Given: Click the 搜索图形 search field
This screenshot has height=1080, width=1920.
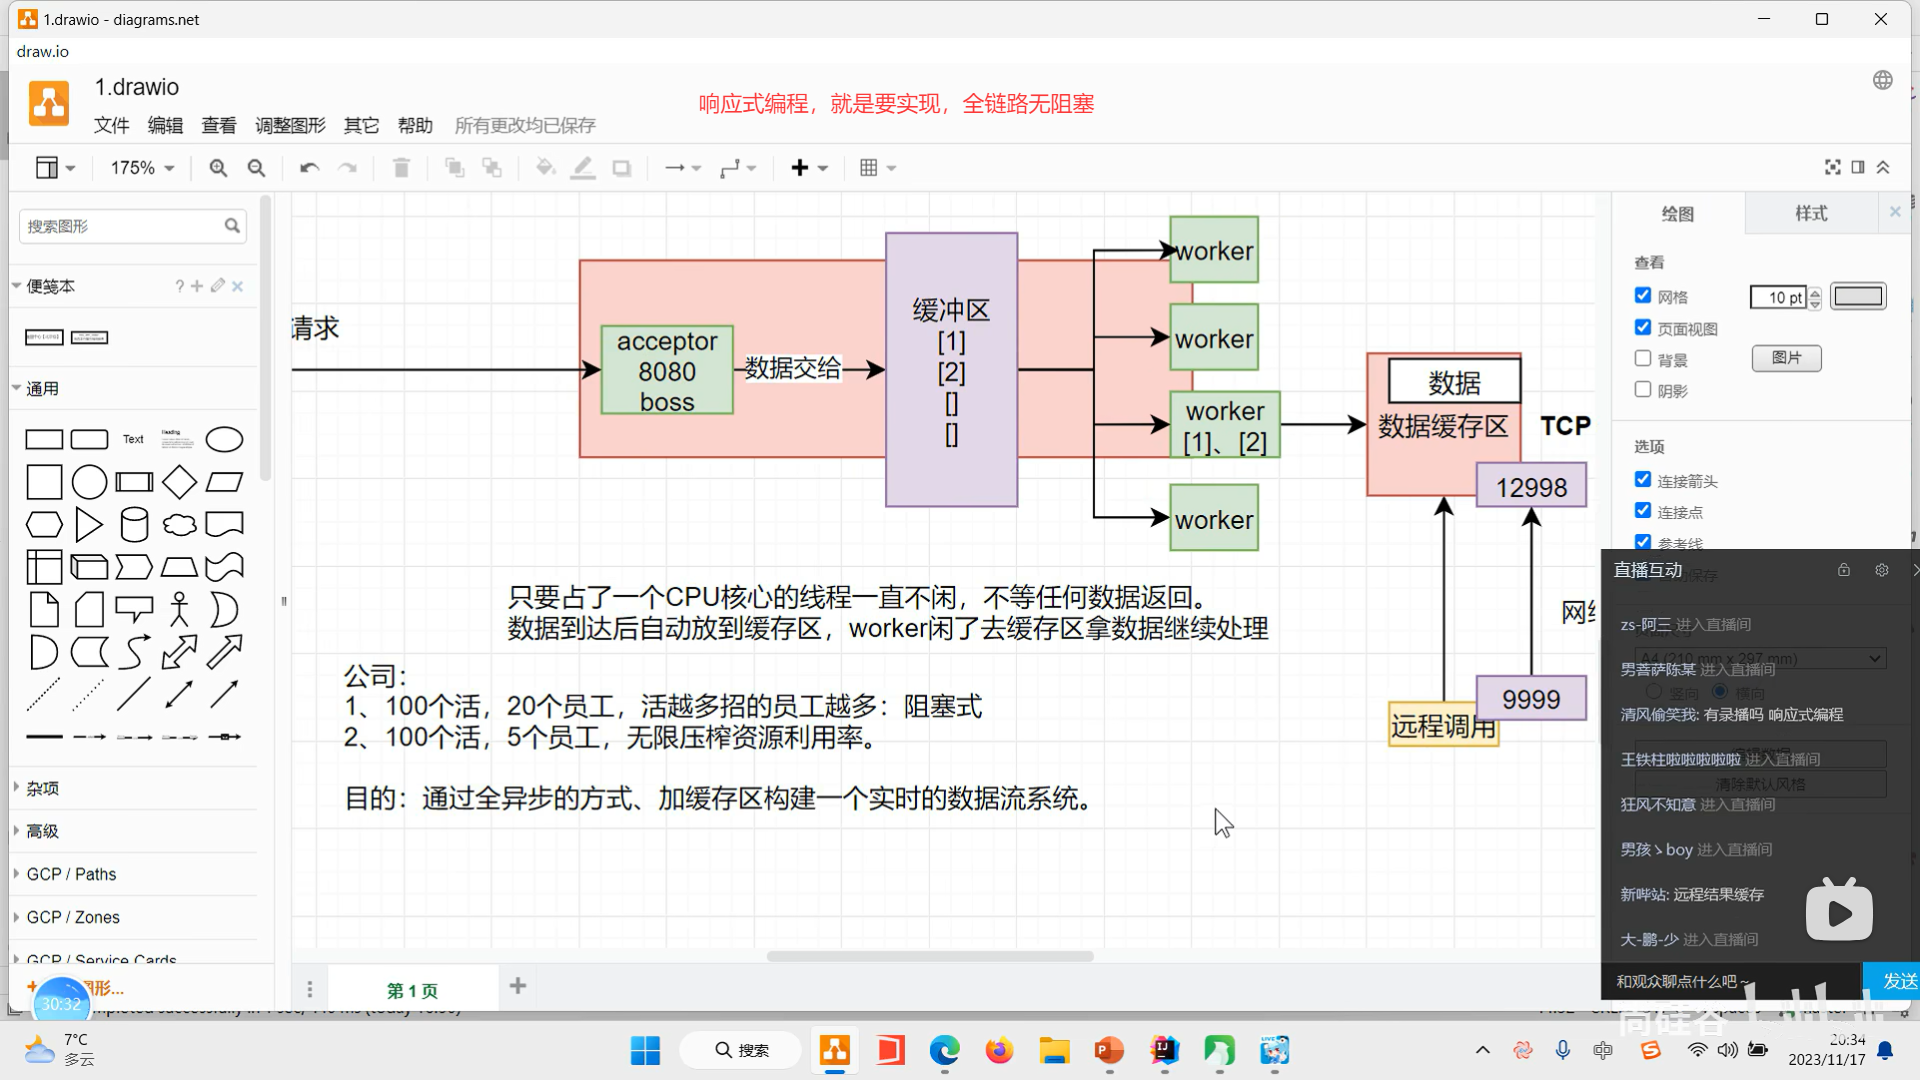Looking at the screenshot, I should tap(122, 226).
